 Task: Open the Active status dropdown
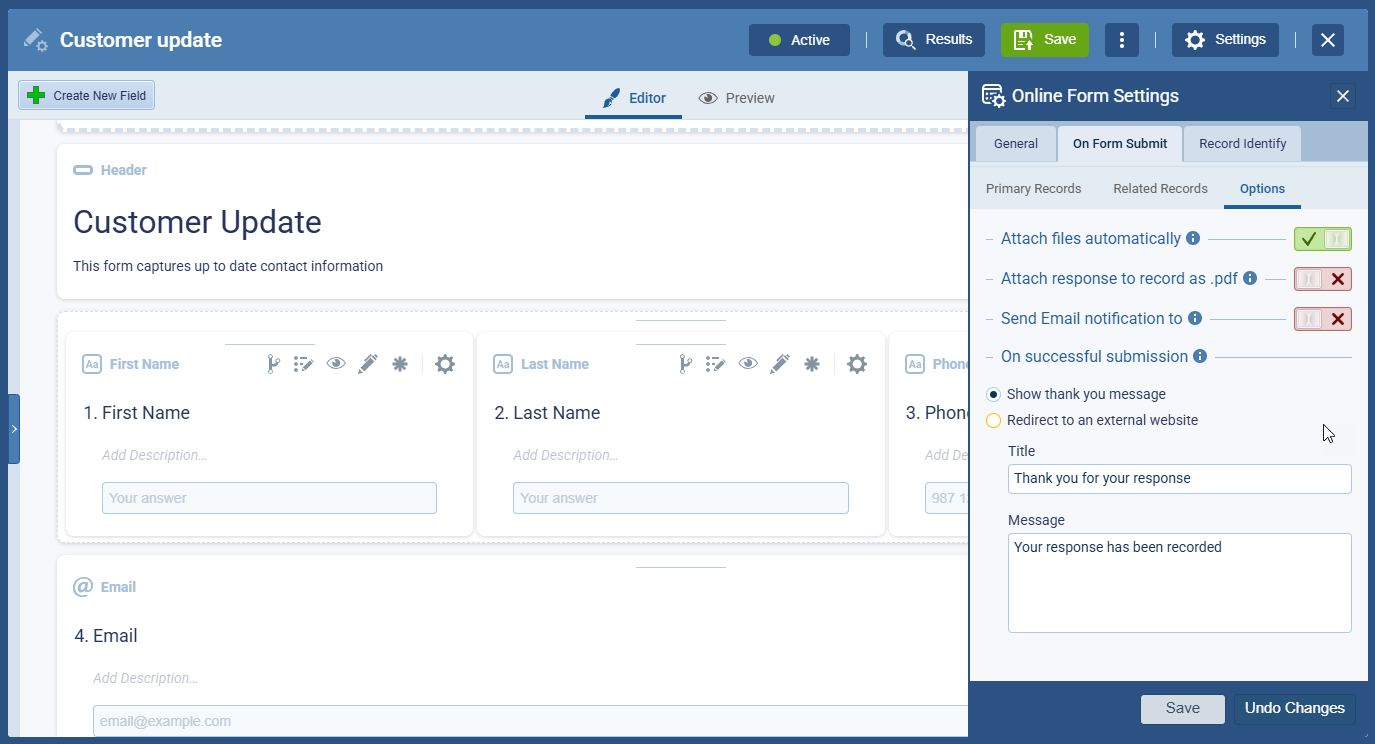click(799, 40)
